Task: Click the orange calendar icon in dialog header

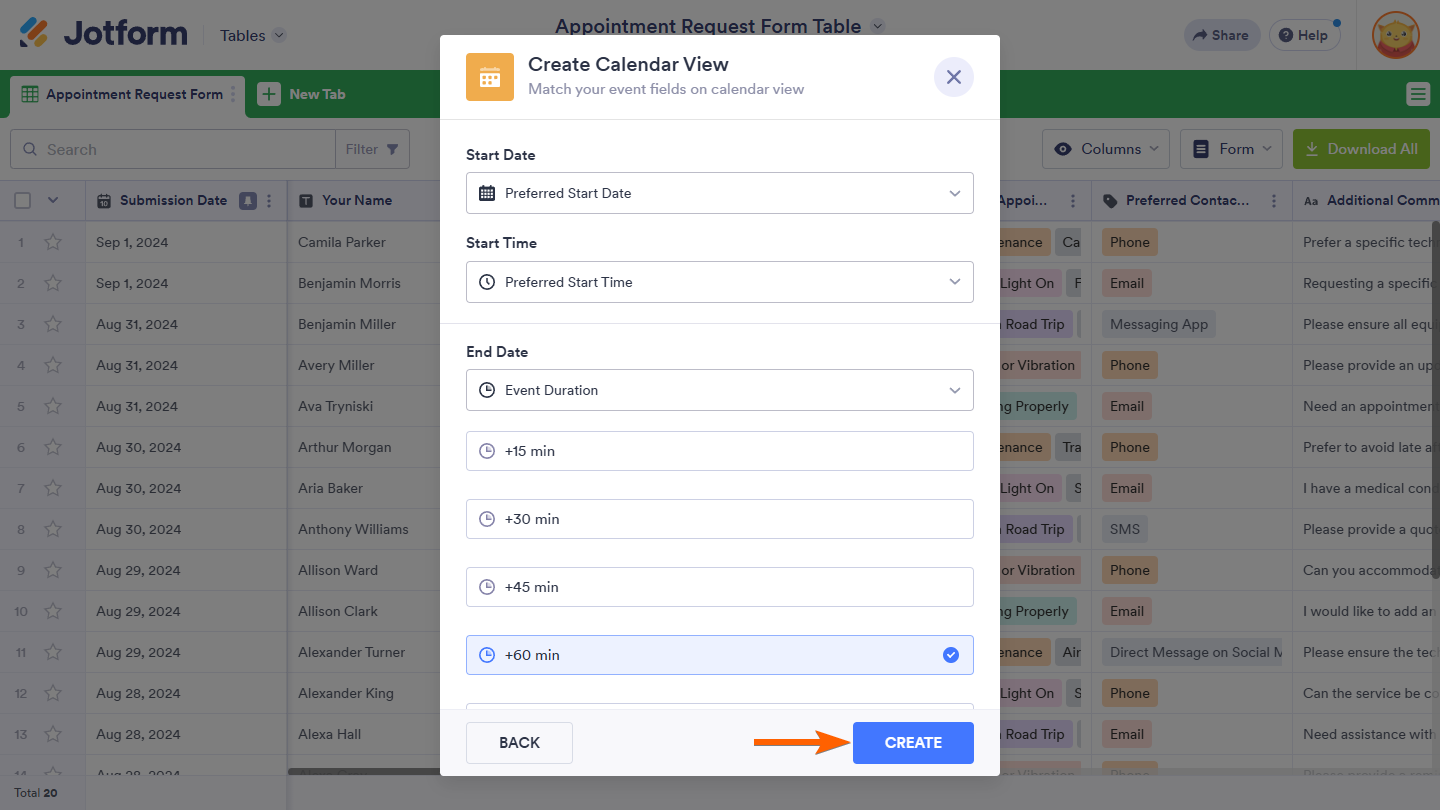Action: (x=489, y=77)
